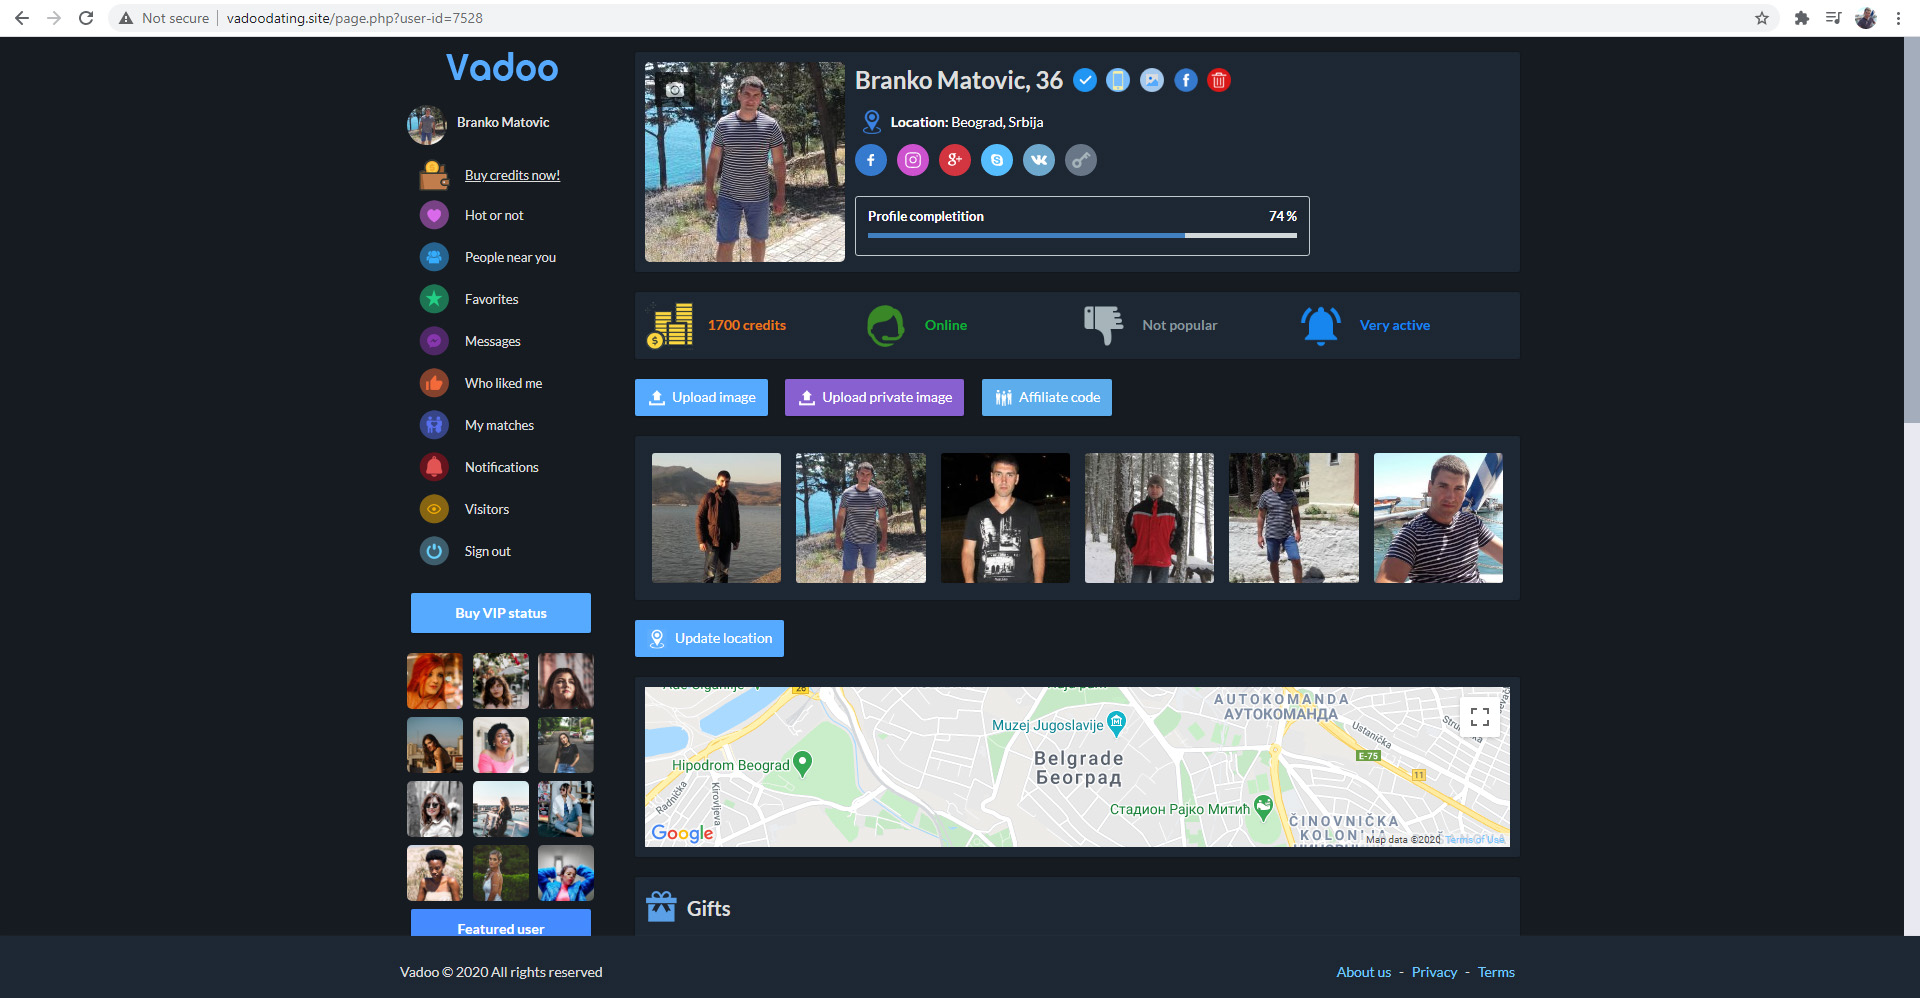Click the blue verified checkmark badge
The height and width of the screenshot is (998, 1920).
(x=1084, y=80)
